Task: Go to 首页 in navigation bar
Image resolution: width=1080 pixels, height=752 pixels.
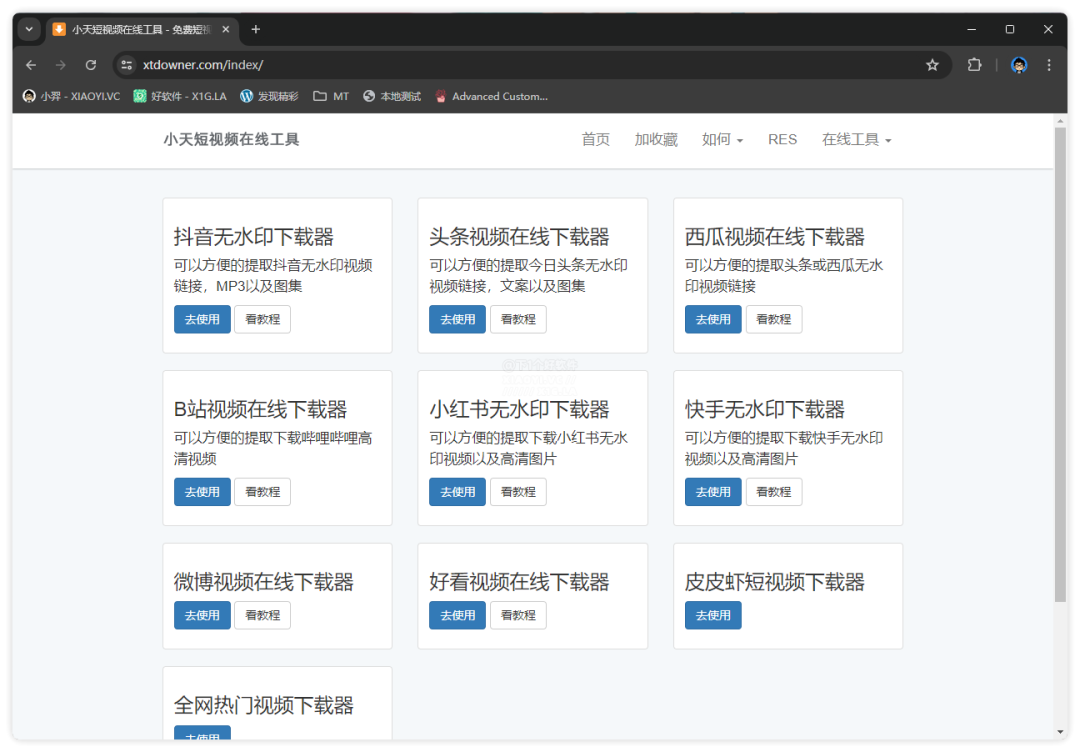Action: (x=595, y=140)
